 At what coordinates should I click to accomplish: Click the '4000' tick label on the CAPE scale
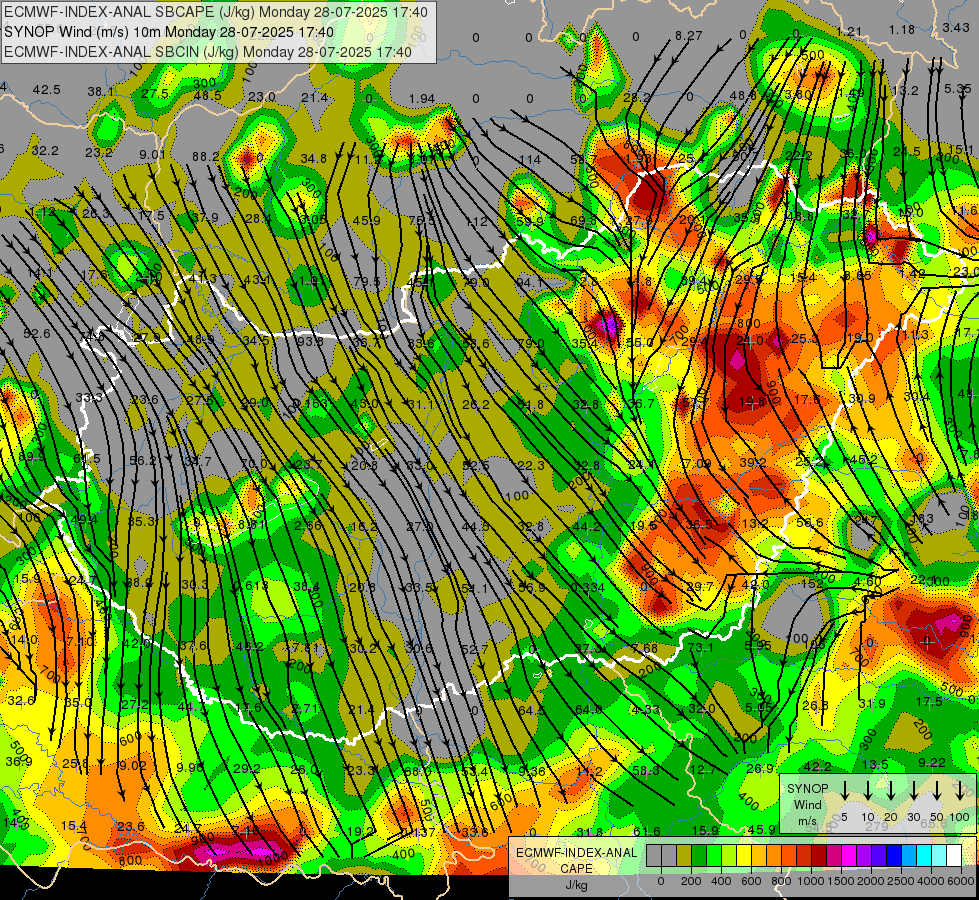pos(932,881)
